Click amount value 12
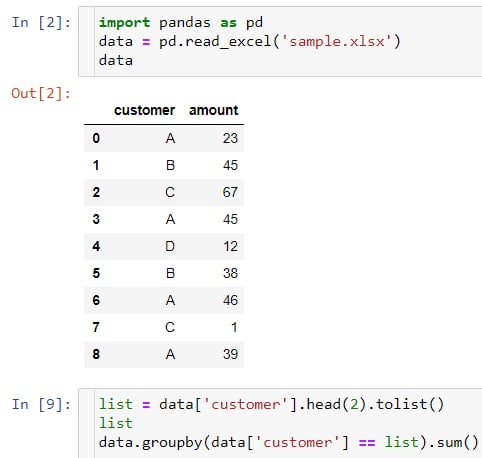The image size is (482, 458). 230,246
